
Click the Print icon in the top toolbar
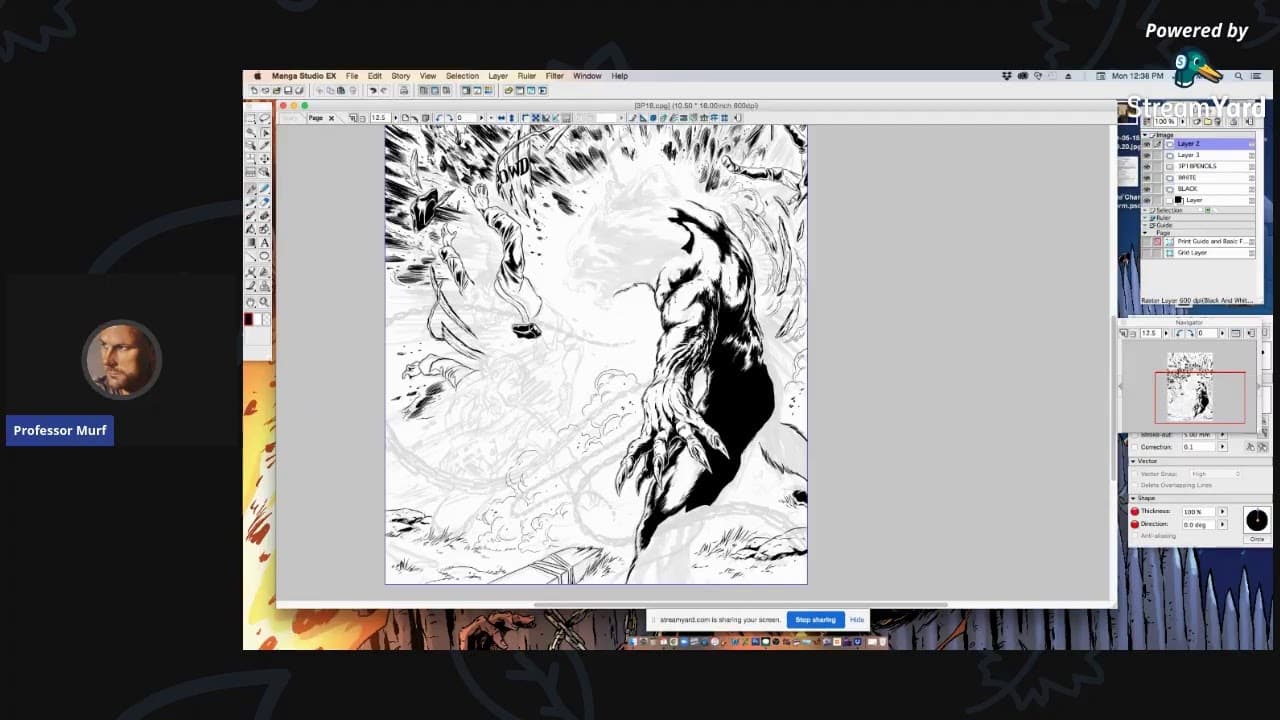point(404,90)
